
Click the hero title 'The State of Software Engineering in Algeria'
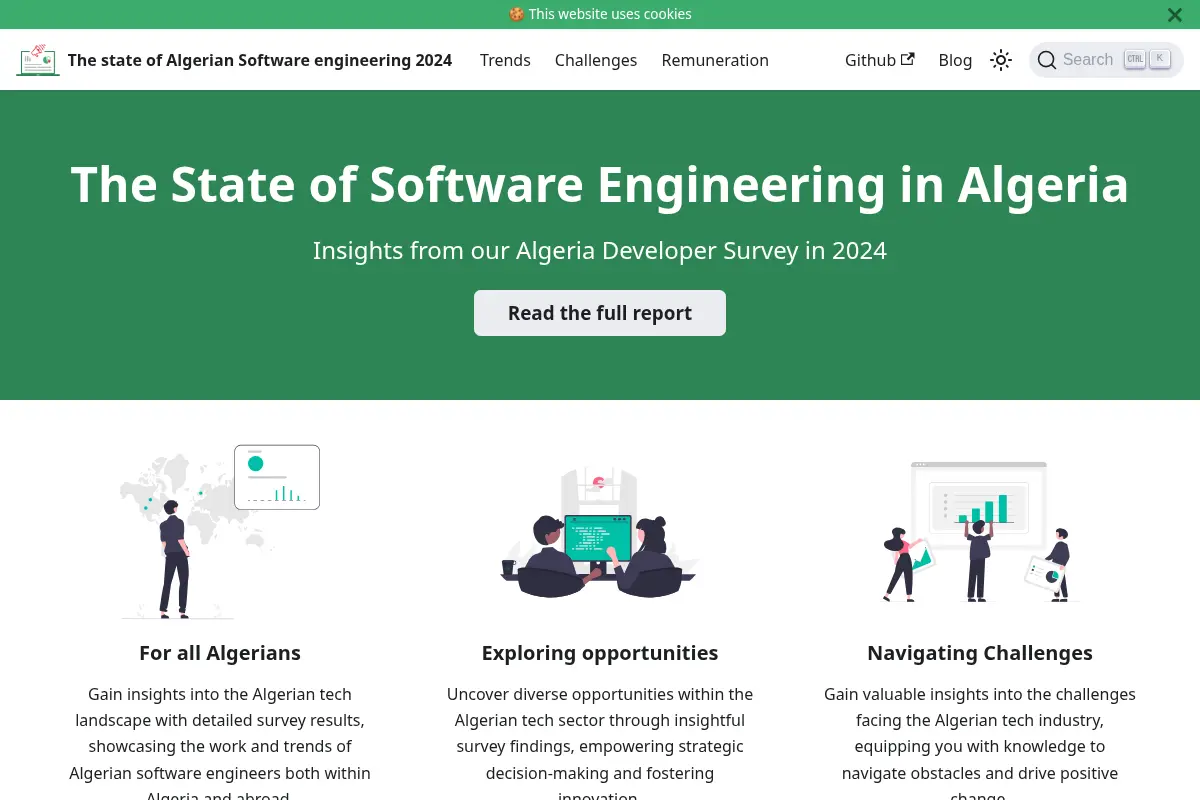600,185
